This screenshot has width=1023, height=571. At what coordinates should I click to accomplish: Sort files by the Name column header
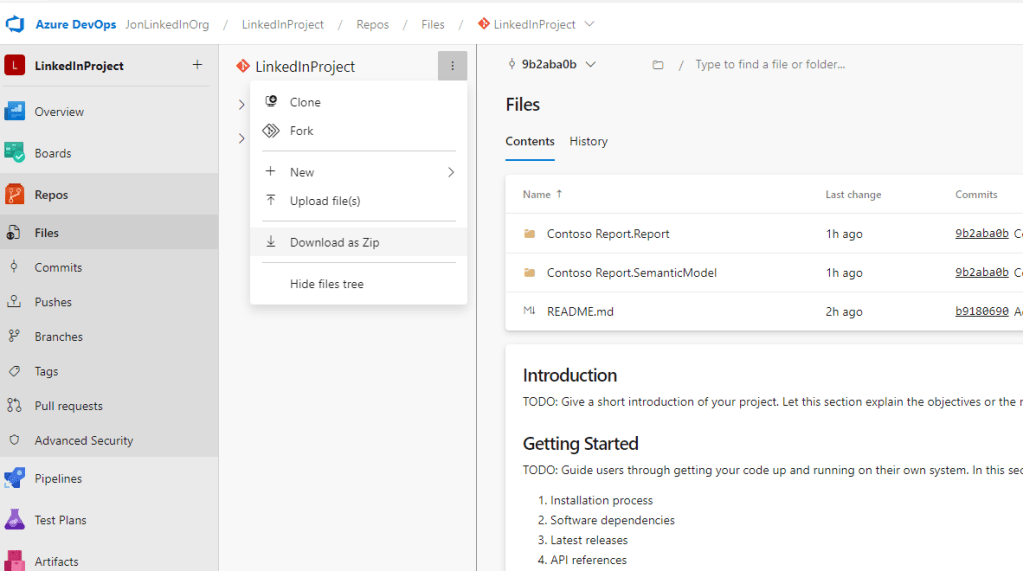point(537,194)
